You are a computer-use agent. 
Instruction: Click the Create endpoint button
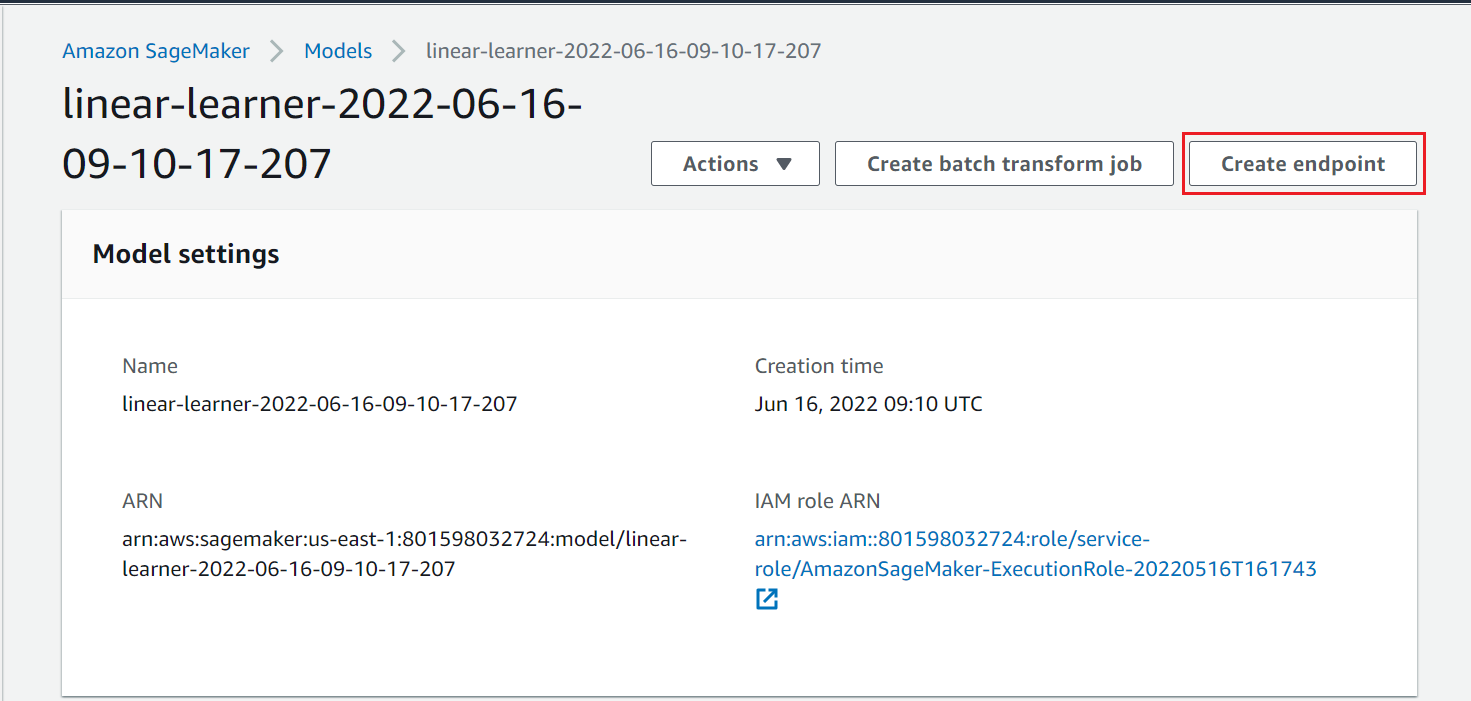click(1303, 164)
